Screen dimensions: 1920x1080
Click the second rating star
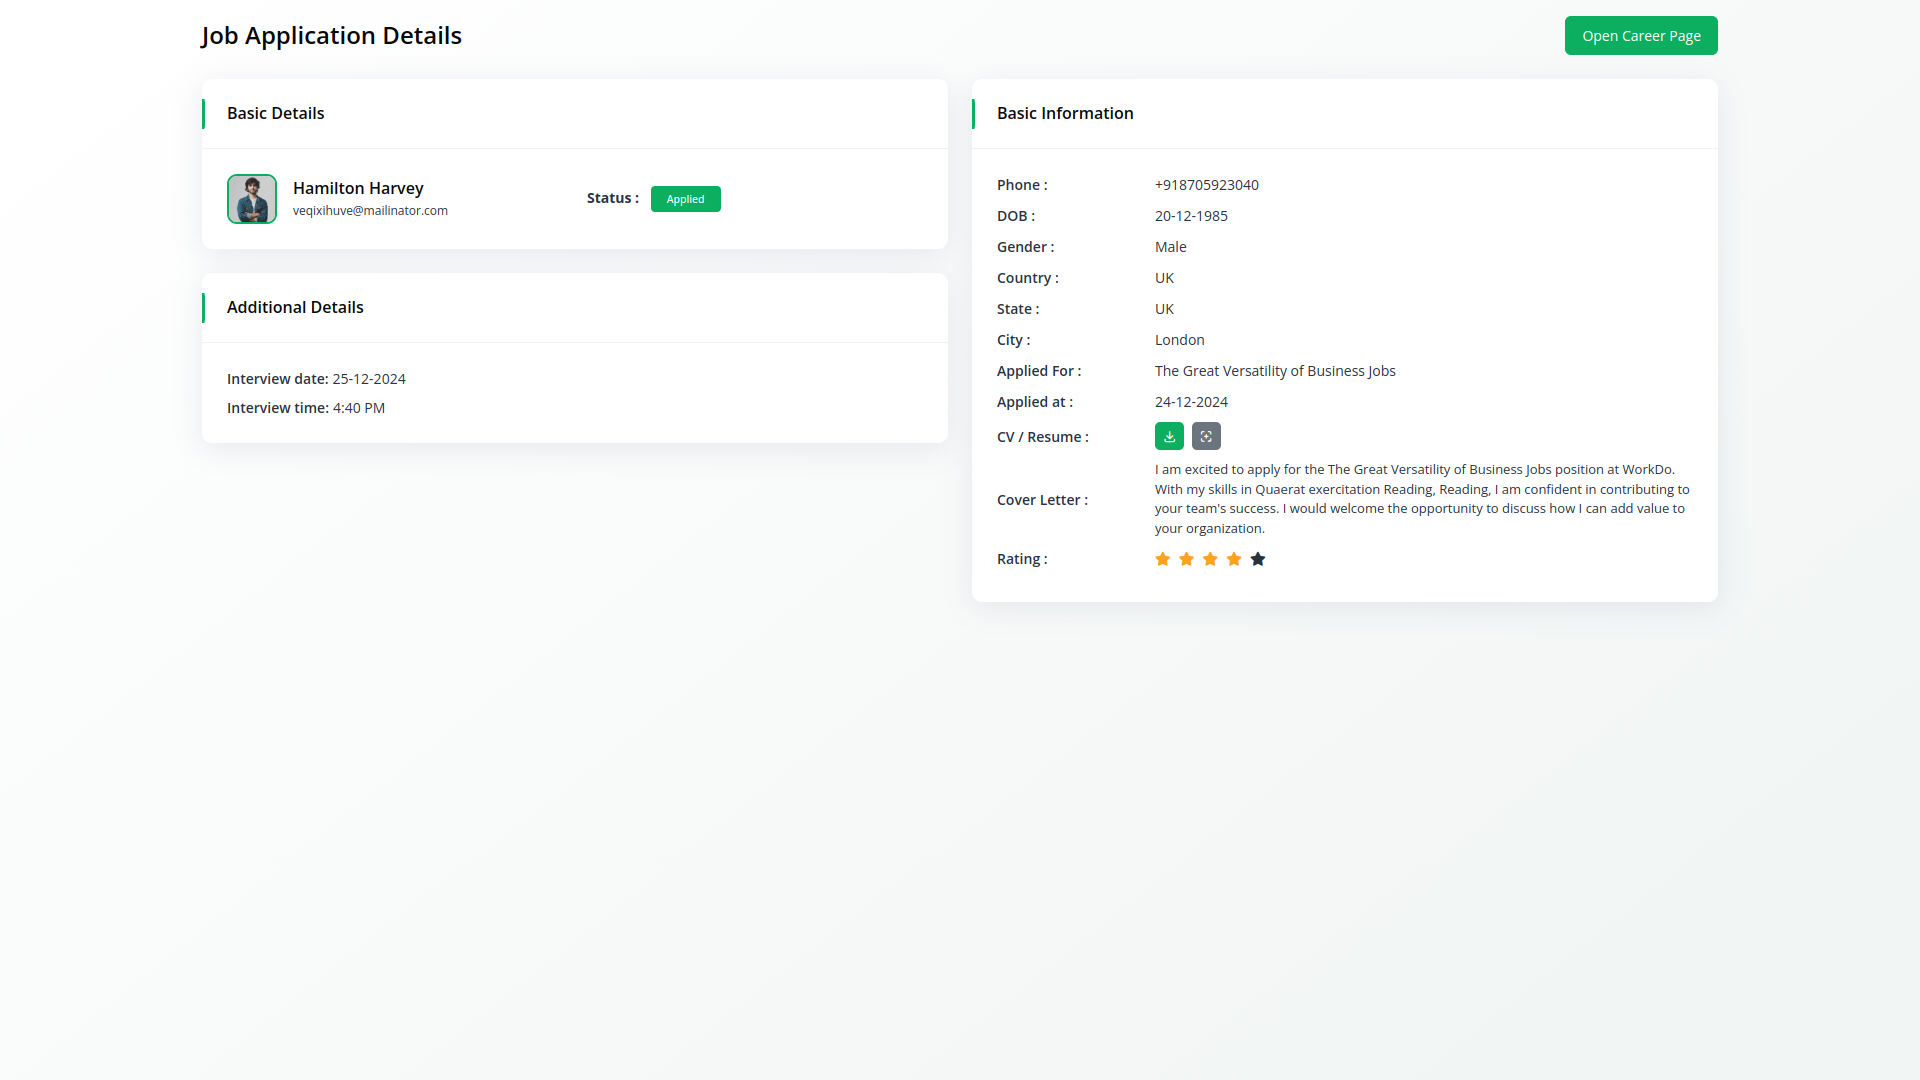tap(1186, 559)
